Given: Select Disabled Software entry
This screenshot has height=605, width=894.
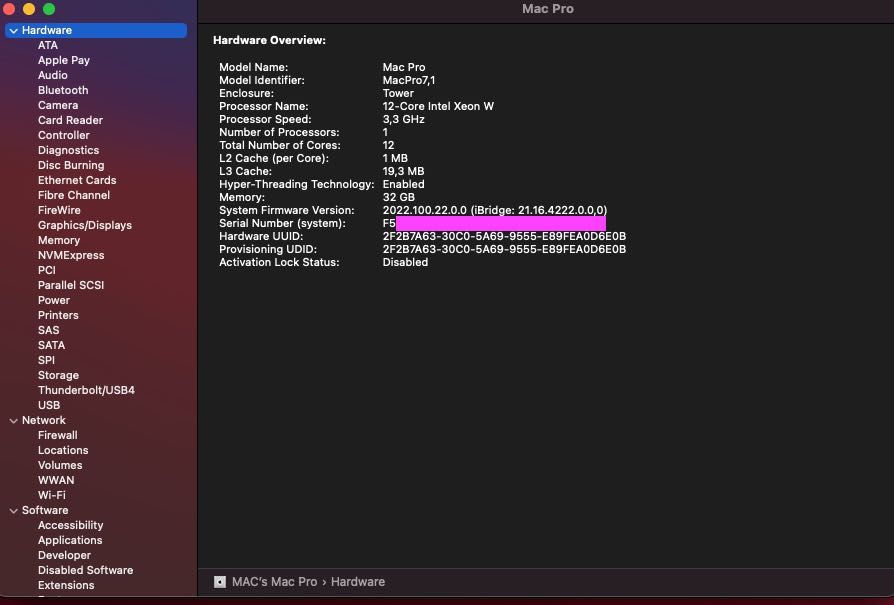Looking at the screenshot, I should [x=86, y=570].
